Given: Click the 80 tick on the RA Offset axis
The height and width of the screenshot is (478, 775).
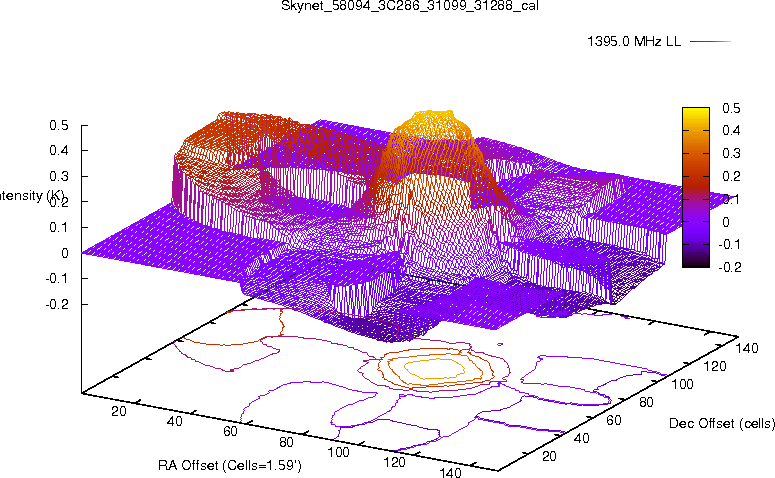Looking at the screenshot, I should pyautogui.click(x=286, y=442).
